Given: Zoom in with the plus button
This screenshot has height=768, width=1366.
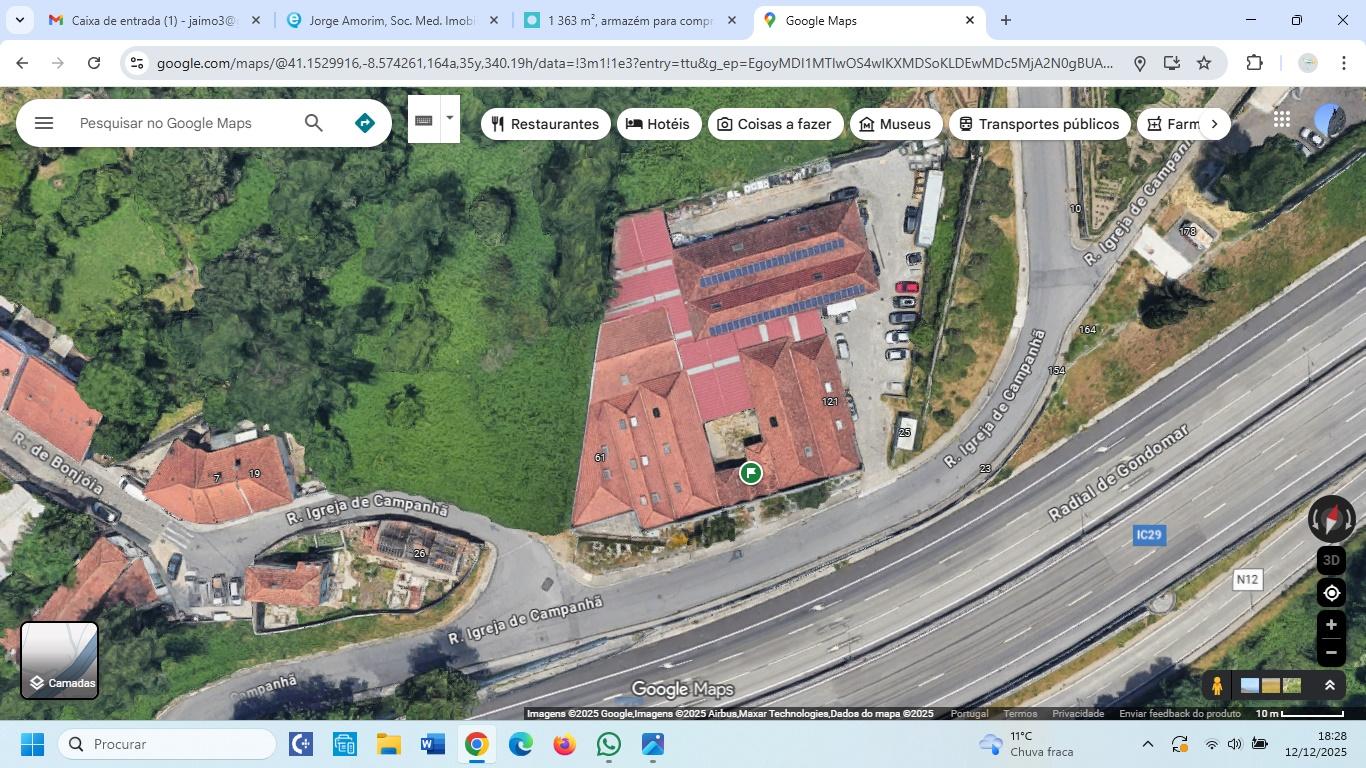Looking at the screenshot, I should pyautogui.click(x=1331, y=625).
